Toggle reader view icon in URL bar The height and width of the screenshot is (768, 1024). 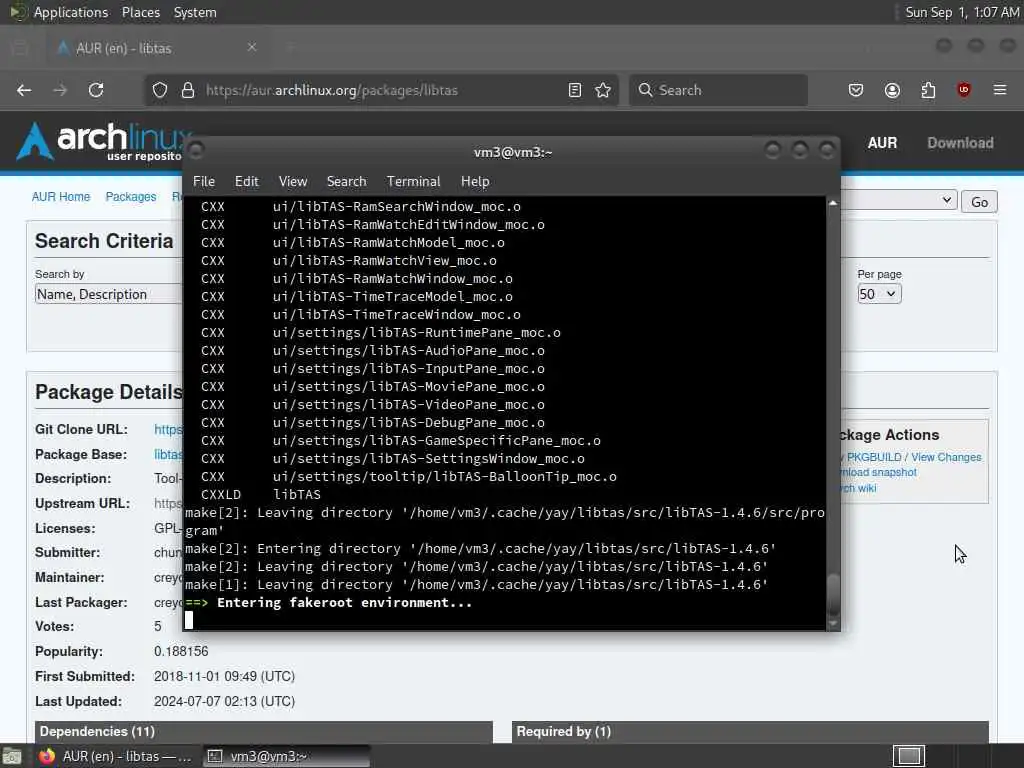[575, 90]
